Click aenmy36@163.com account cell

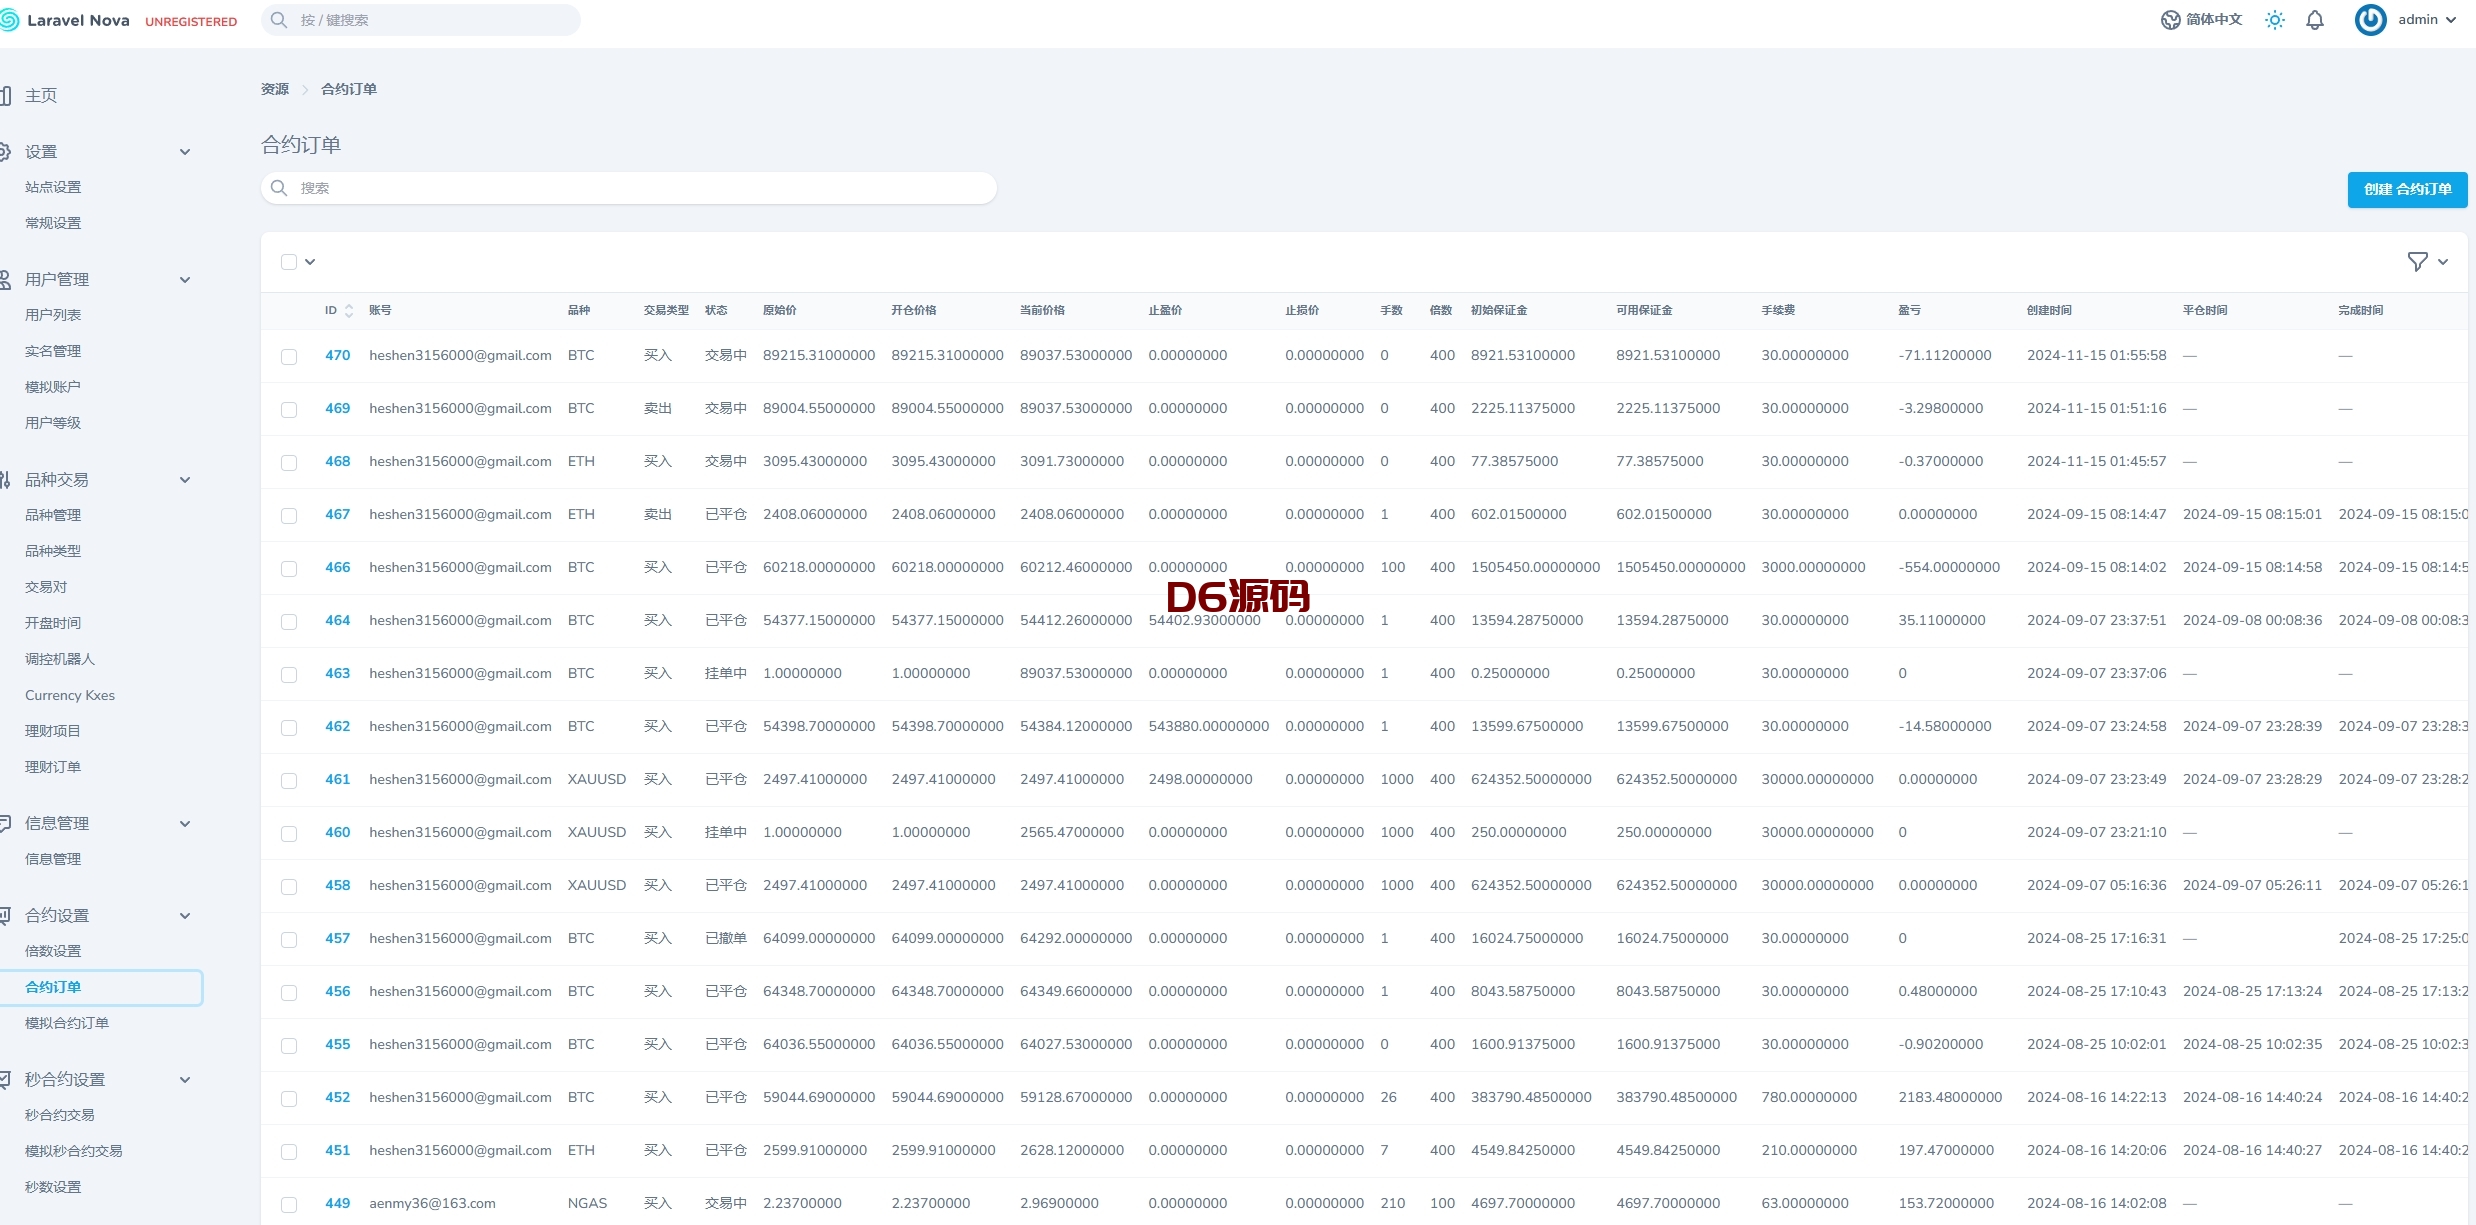pyautogui.click(x=432, y=1204)
